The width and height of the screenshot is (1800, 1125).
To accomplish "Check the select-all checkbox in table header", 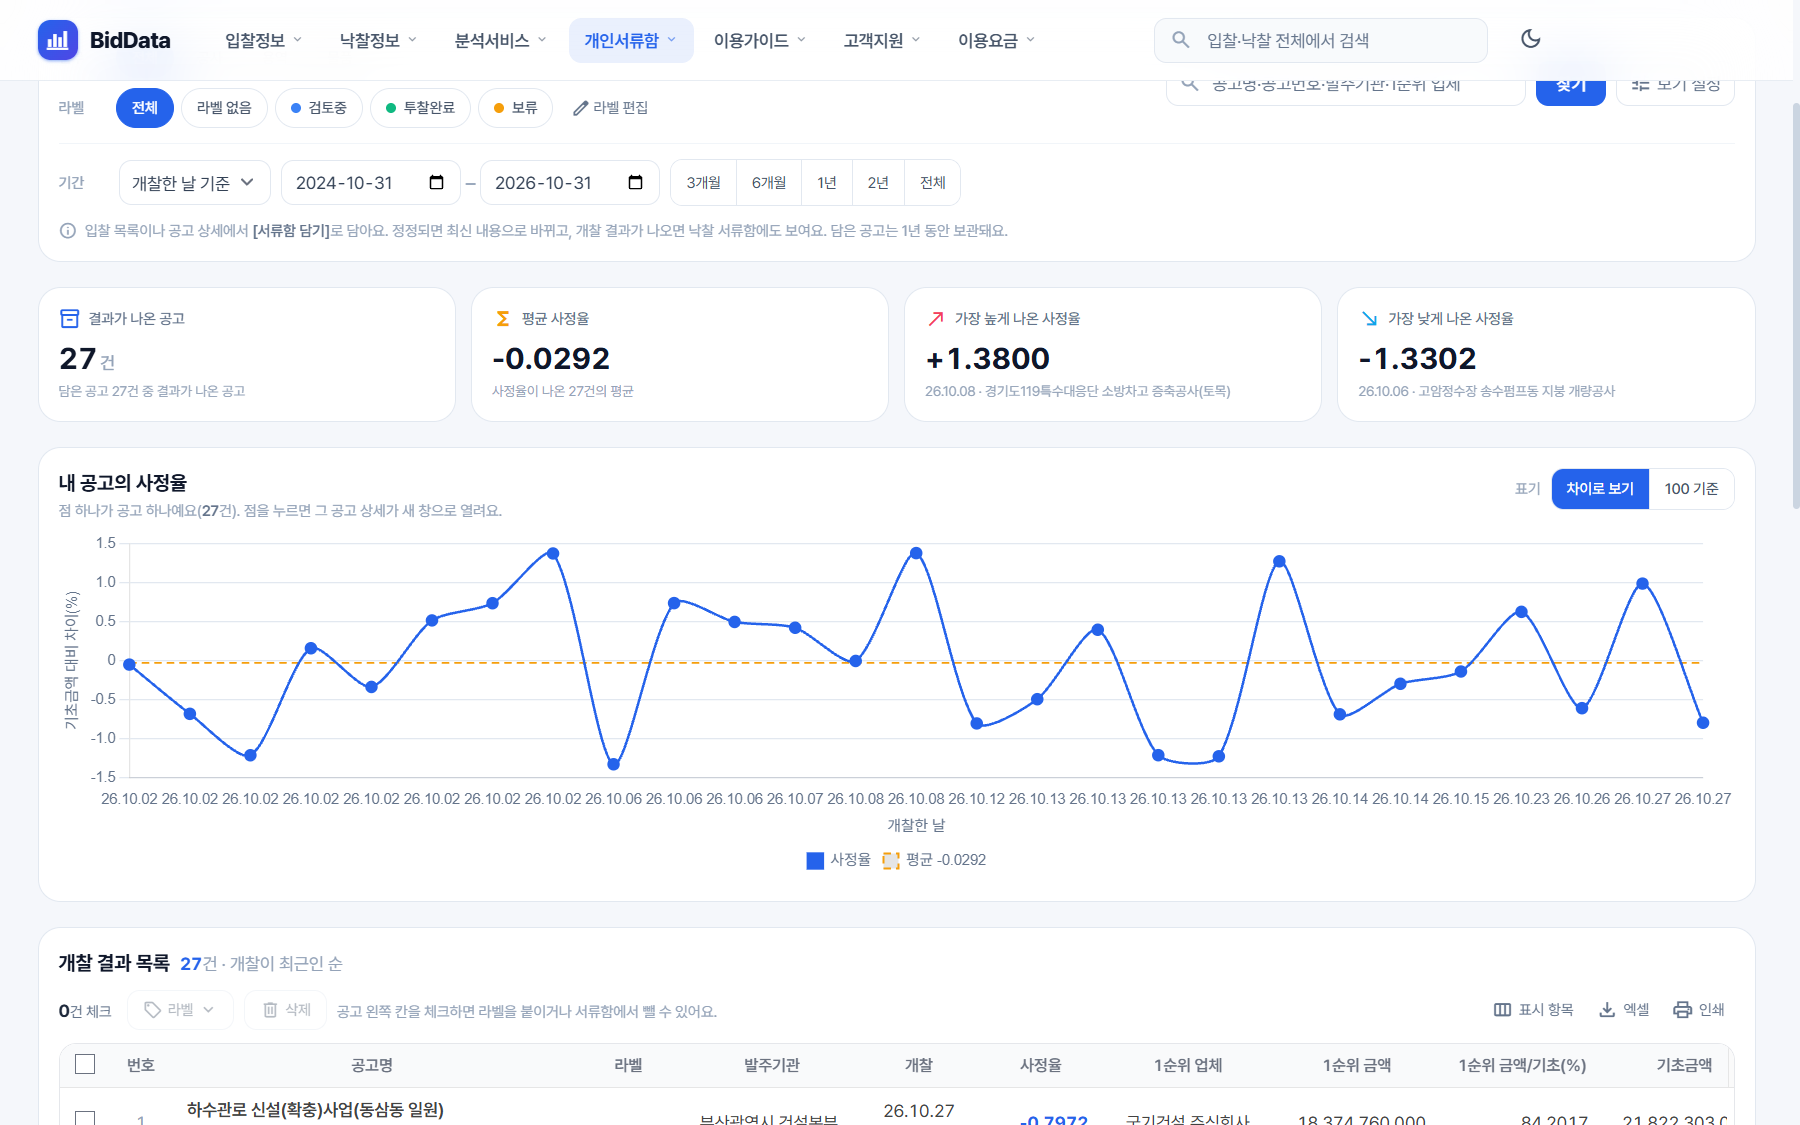I will [x=85, y=1064].
